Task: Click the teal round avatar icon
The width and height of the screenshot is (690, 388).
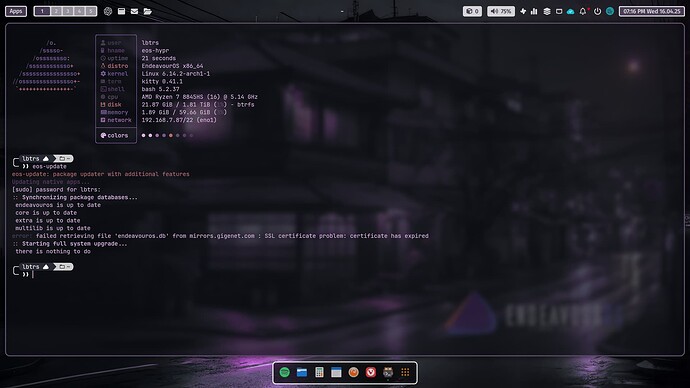Action: pyautogui.click(x=610, y=11)
